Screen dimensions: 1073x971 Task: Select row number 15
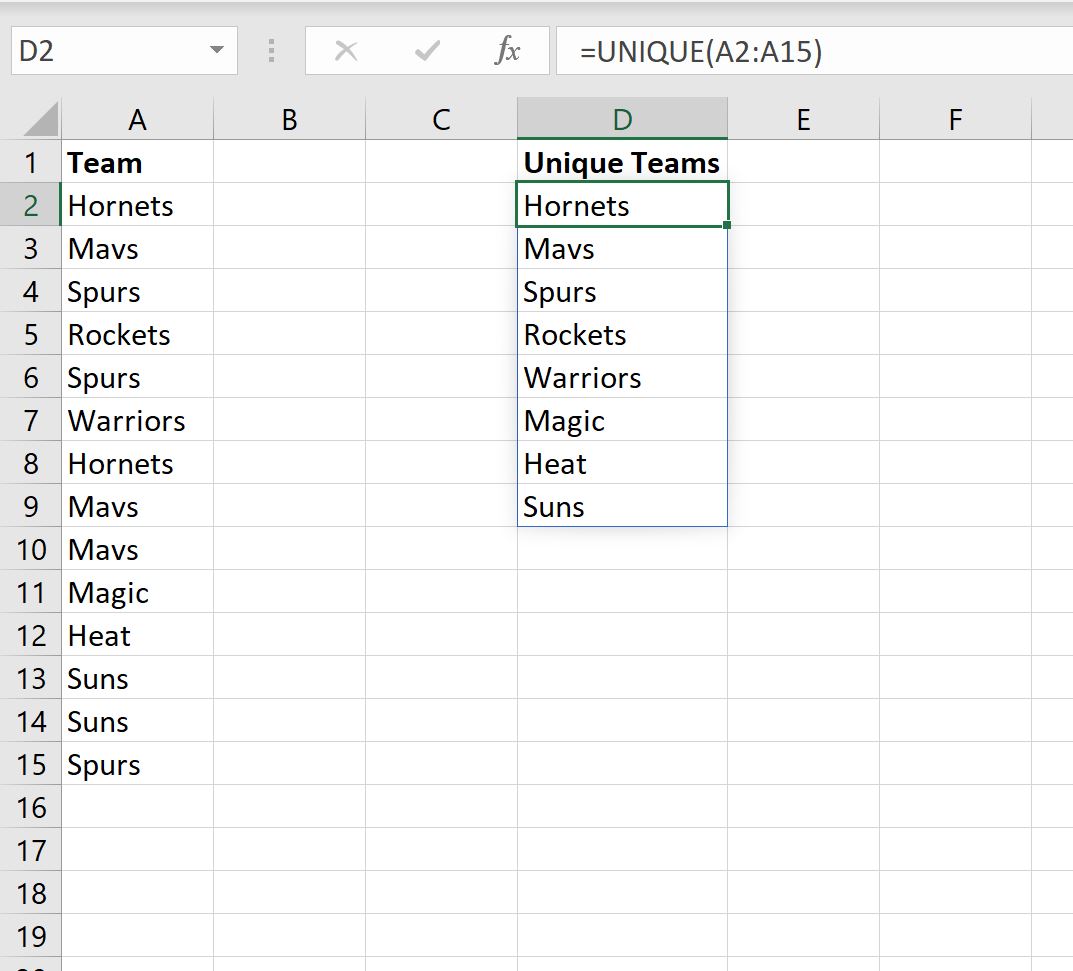point(31,764)
